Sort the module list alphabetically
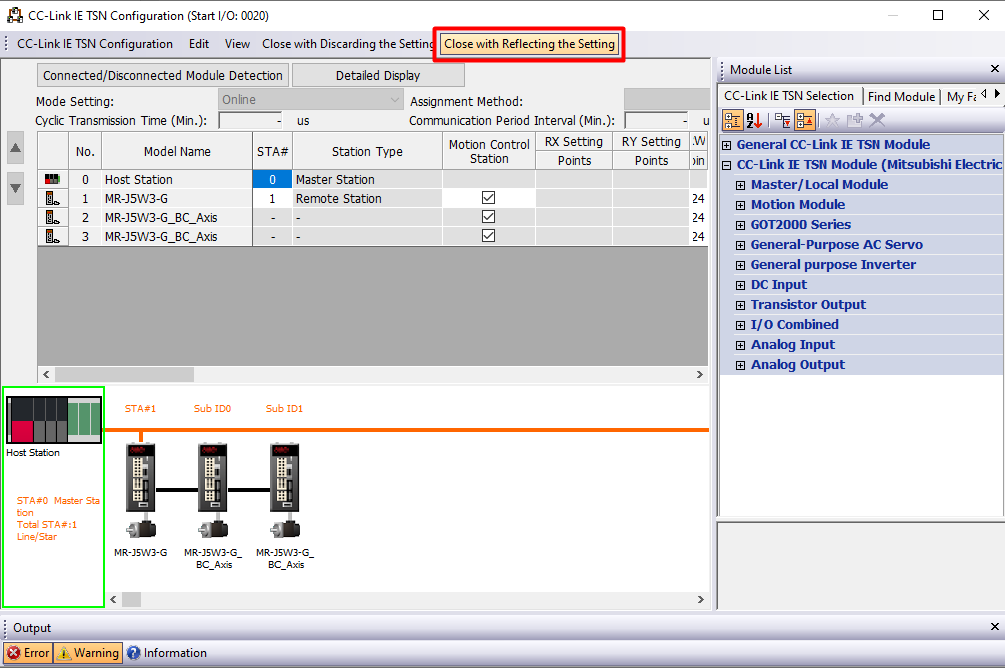 tap(754, 120)
